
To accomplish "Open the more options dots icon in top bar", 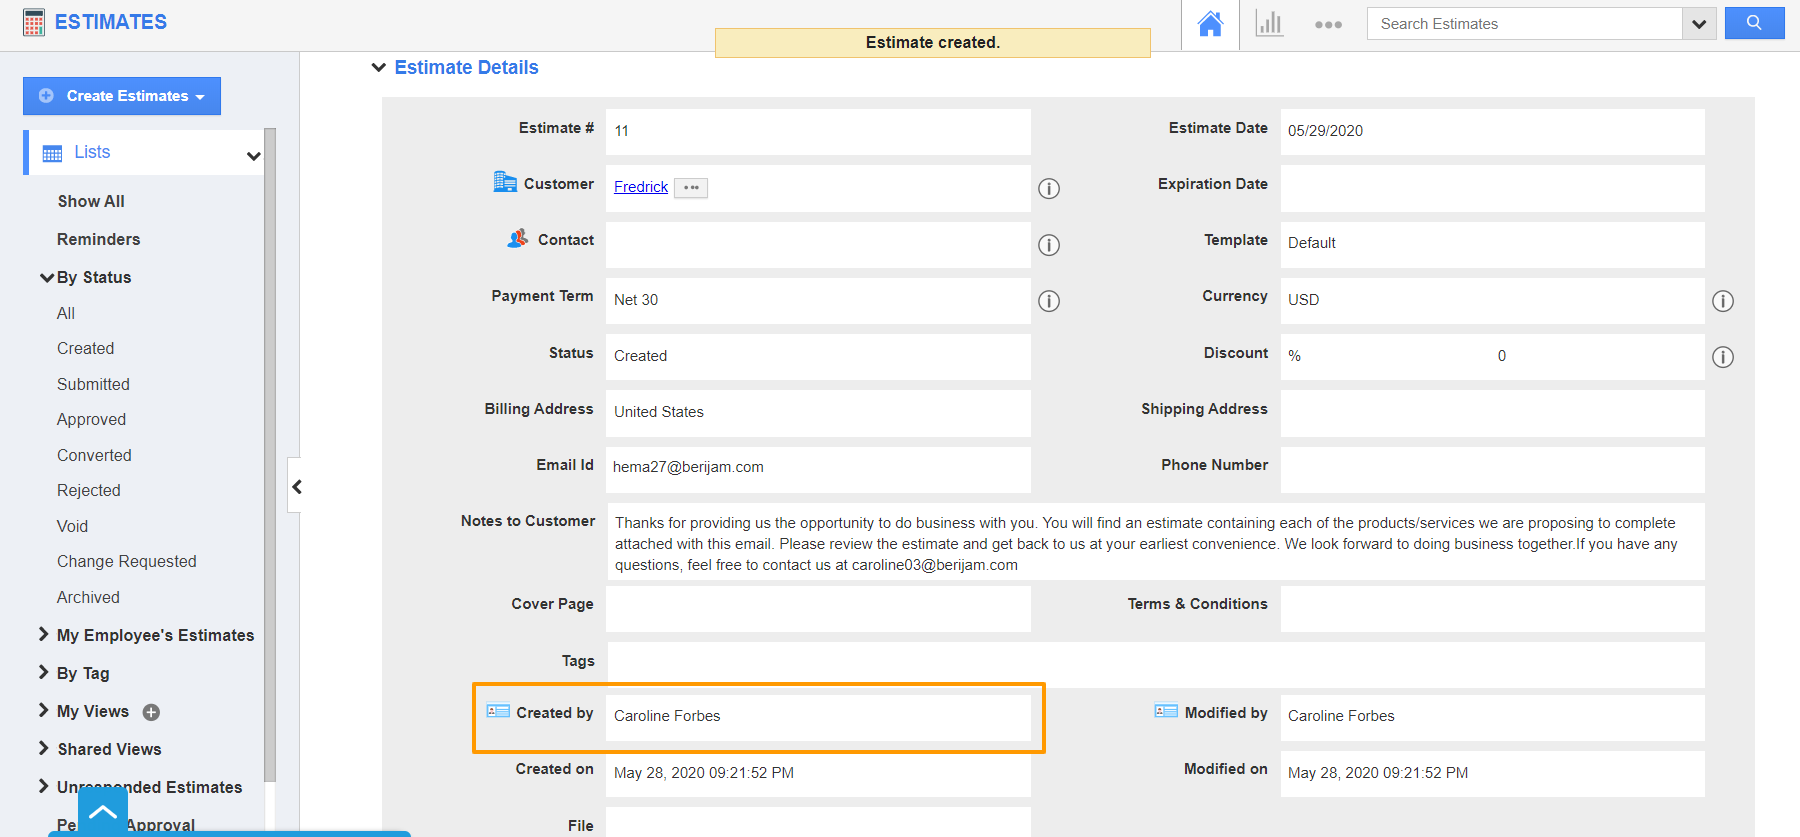I will (x=1328, y=25).
